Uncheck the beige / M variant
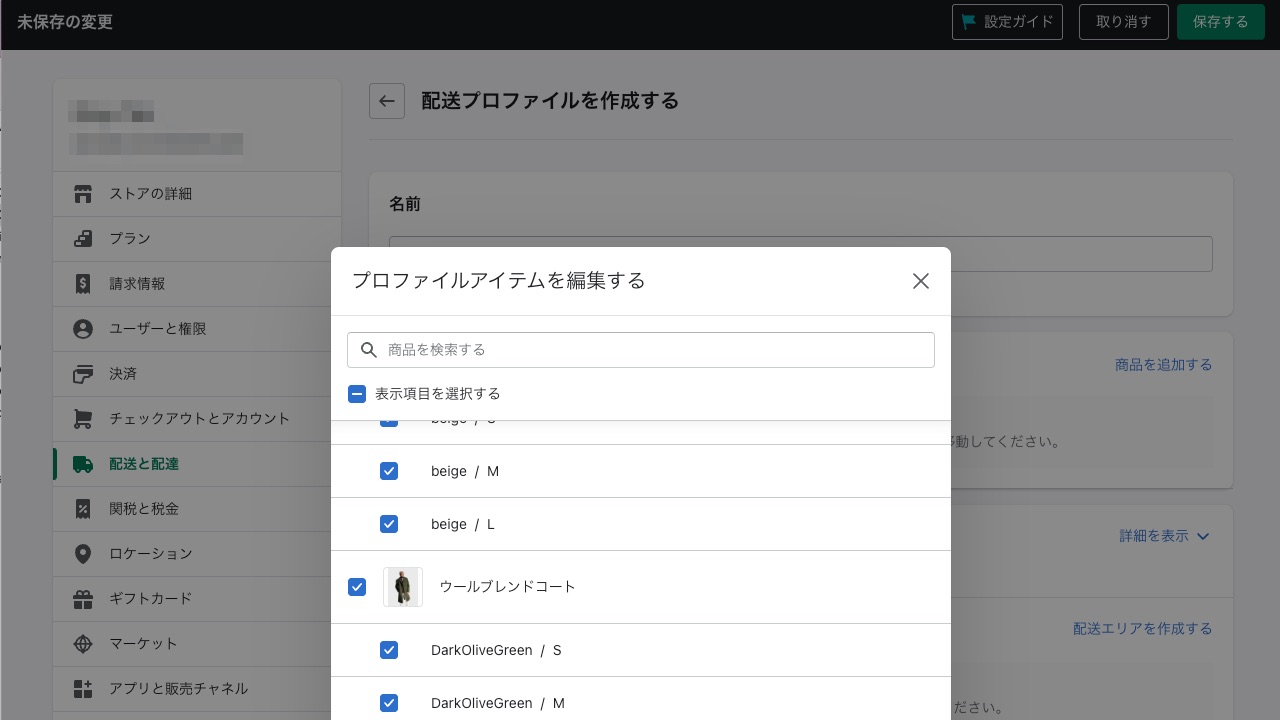 click(x=389, y=471)
